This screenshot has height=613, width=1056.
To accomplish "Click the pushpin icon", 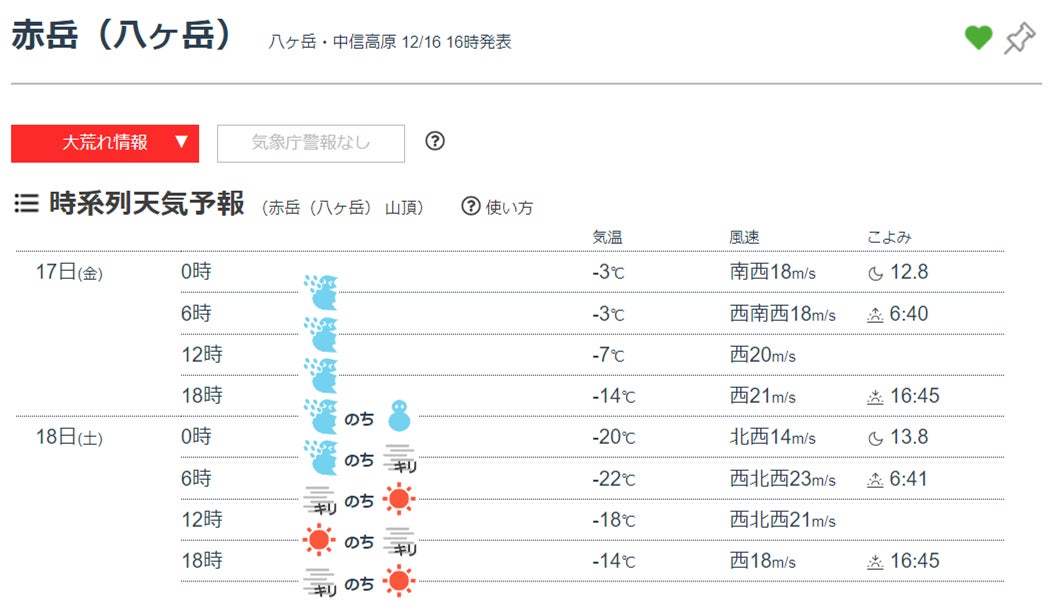I will point(1019,38).
